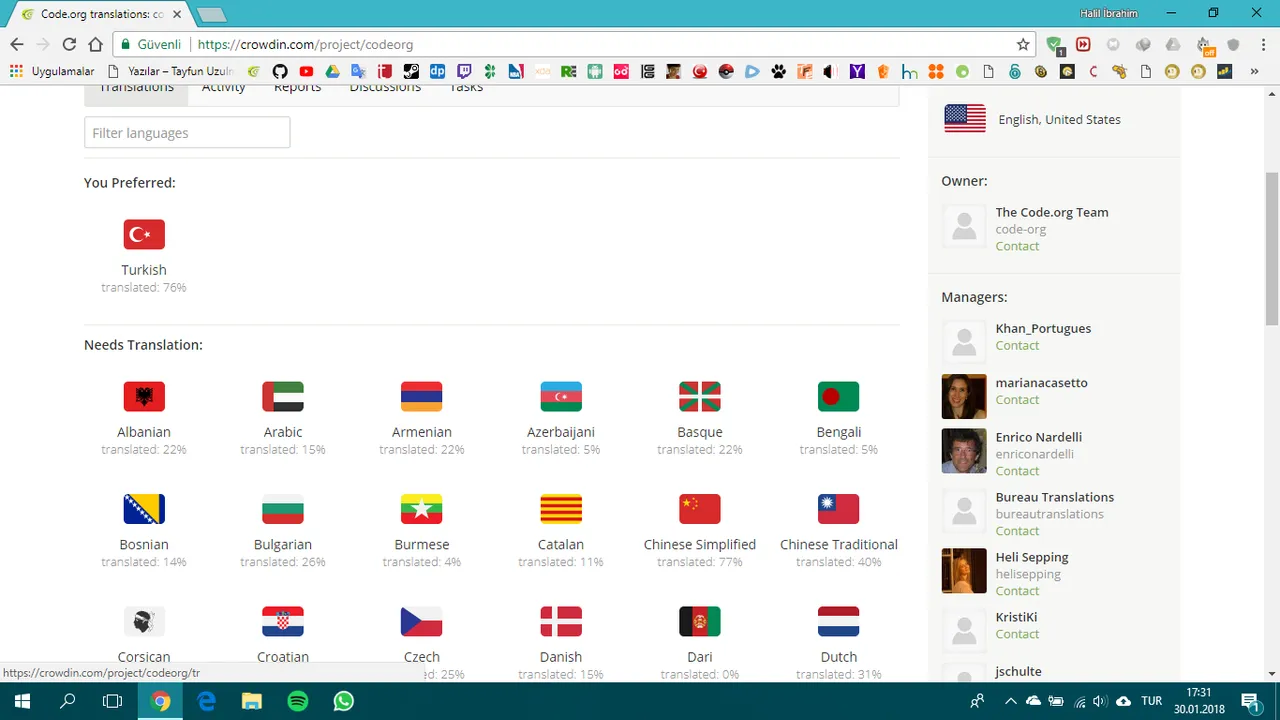Open the Chinese Simplified language name link

700,545
